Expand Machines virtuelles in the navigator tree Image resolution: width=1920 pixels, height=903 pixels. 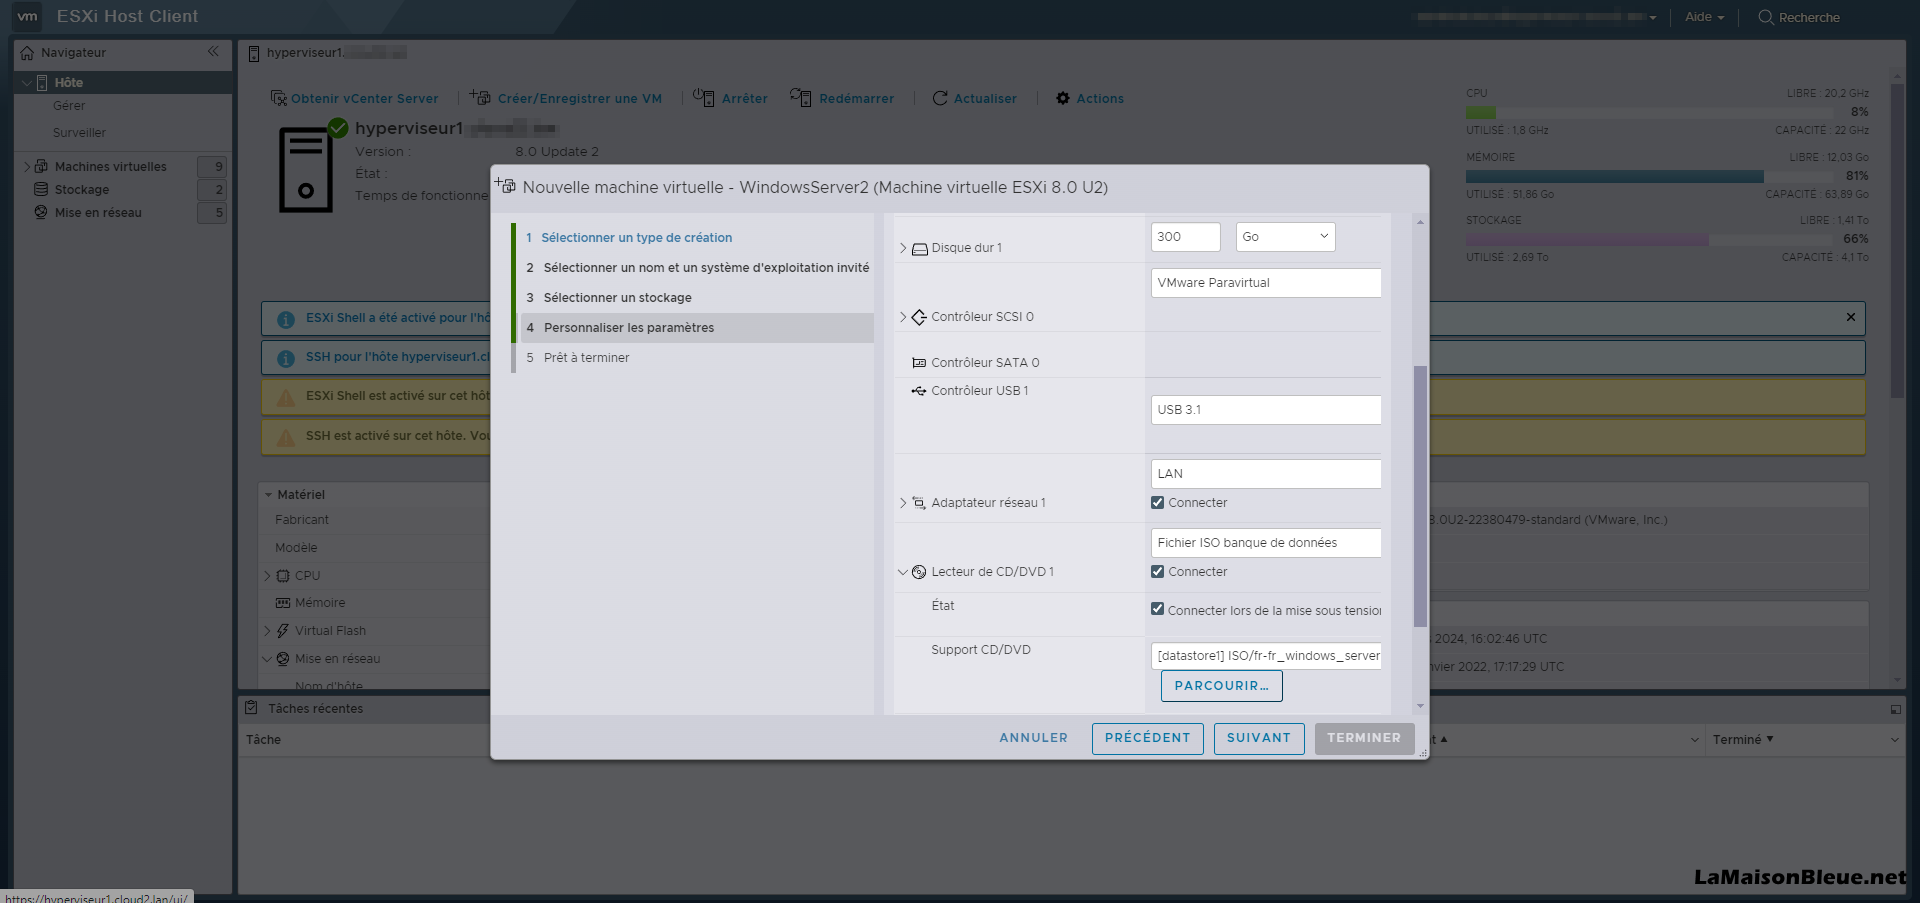27,167
